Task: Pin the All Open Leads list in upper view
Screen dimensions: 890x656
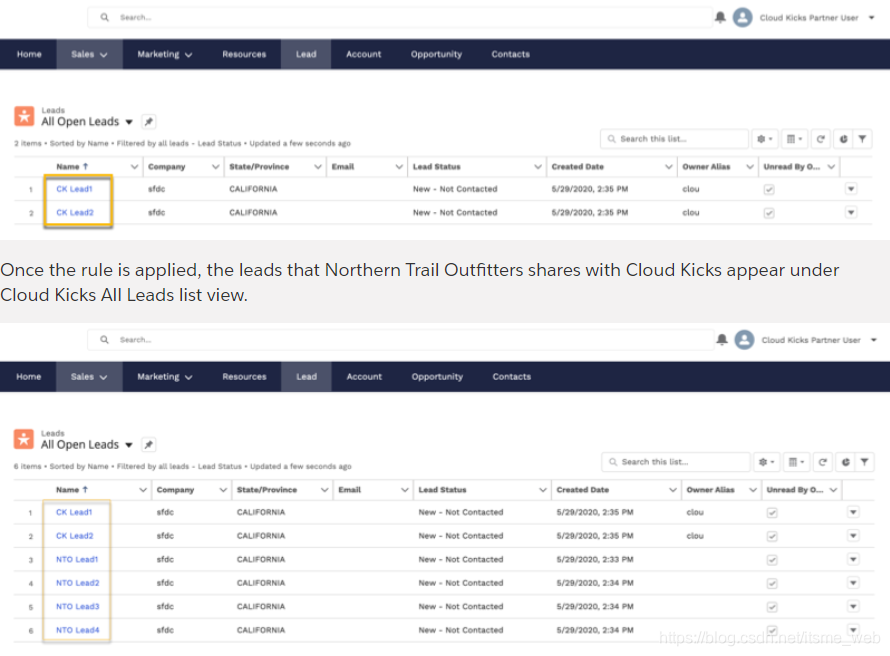Action: point(149,121)
